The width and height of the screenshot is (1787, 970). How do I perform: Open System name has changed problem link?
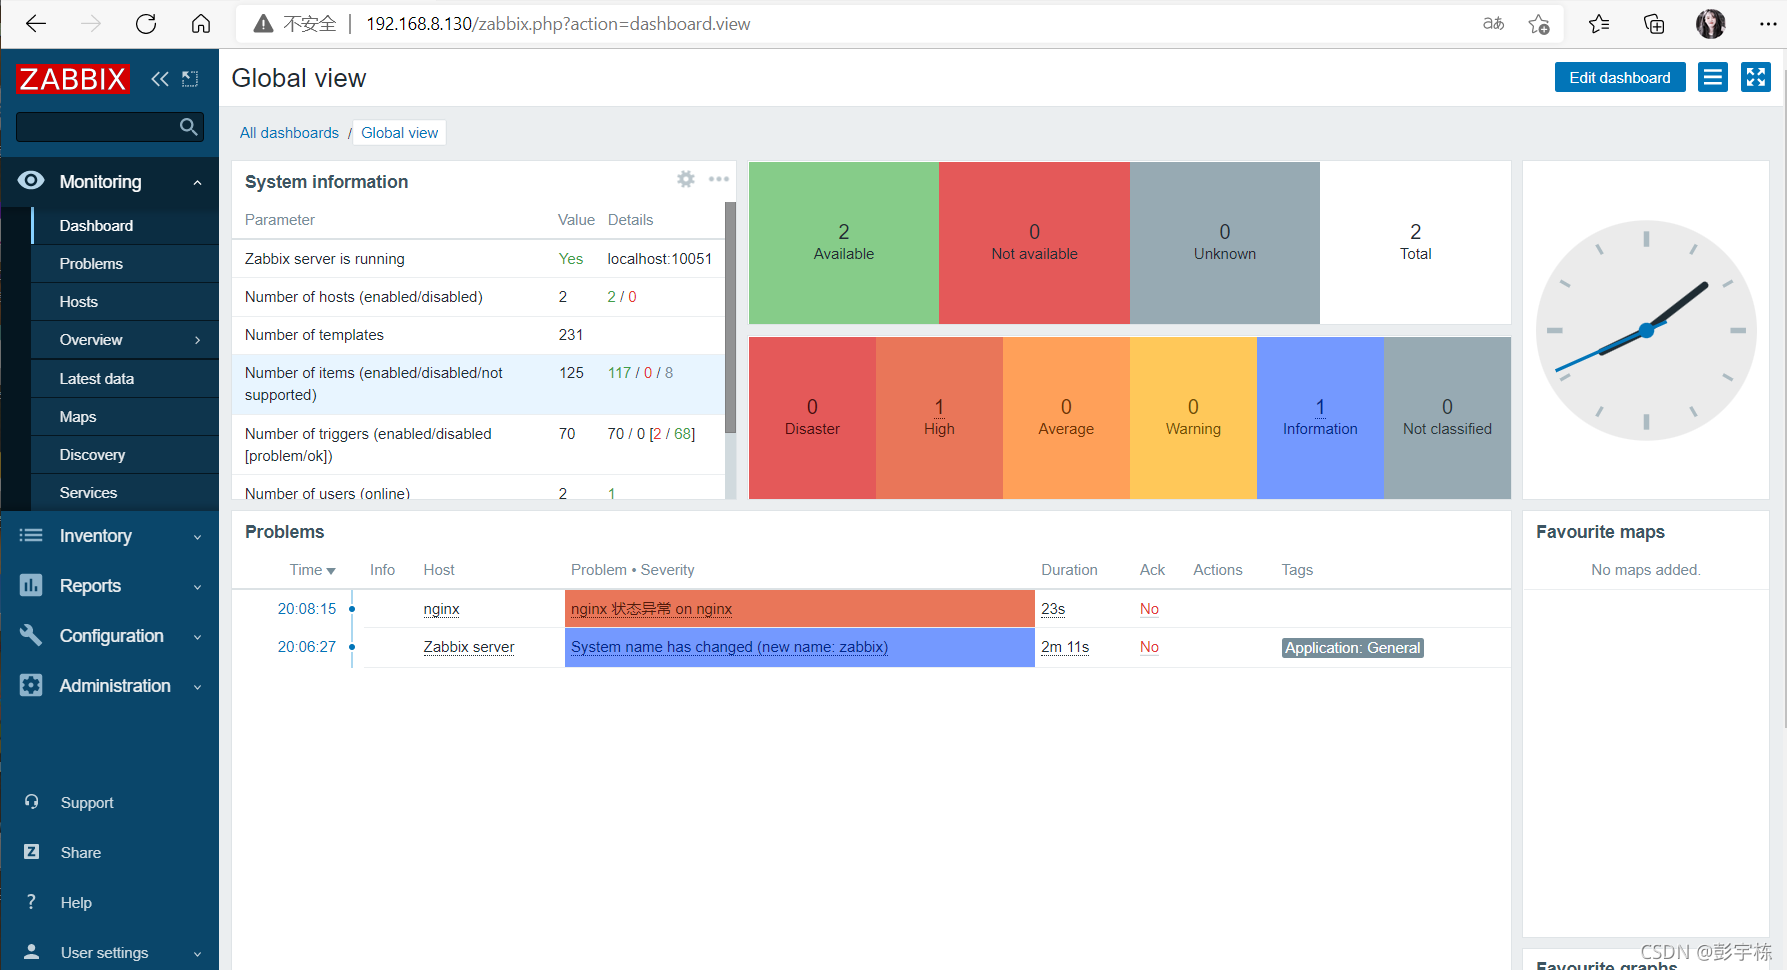coord(729,647)
